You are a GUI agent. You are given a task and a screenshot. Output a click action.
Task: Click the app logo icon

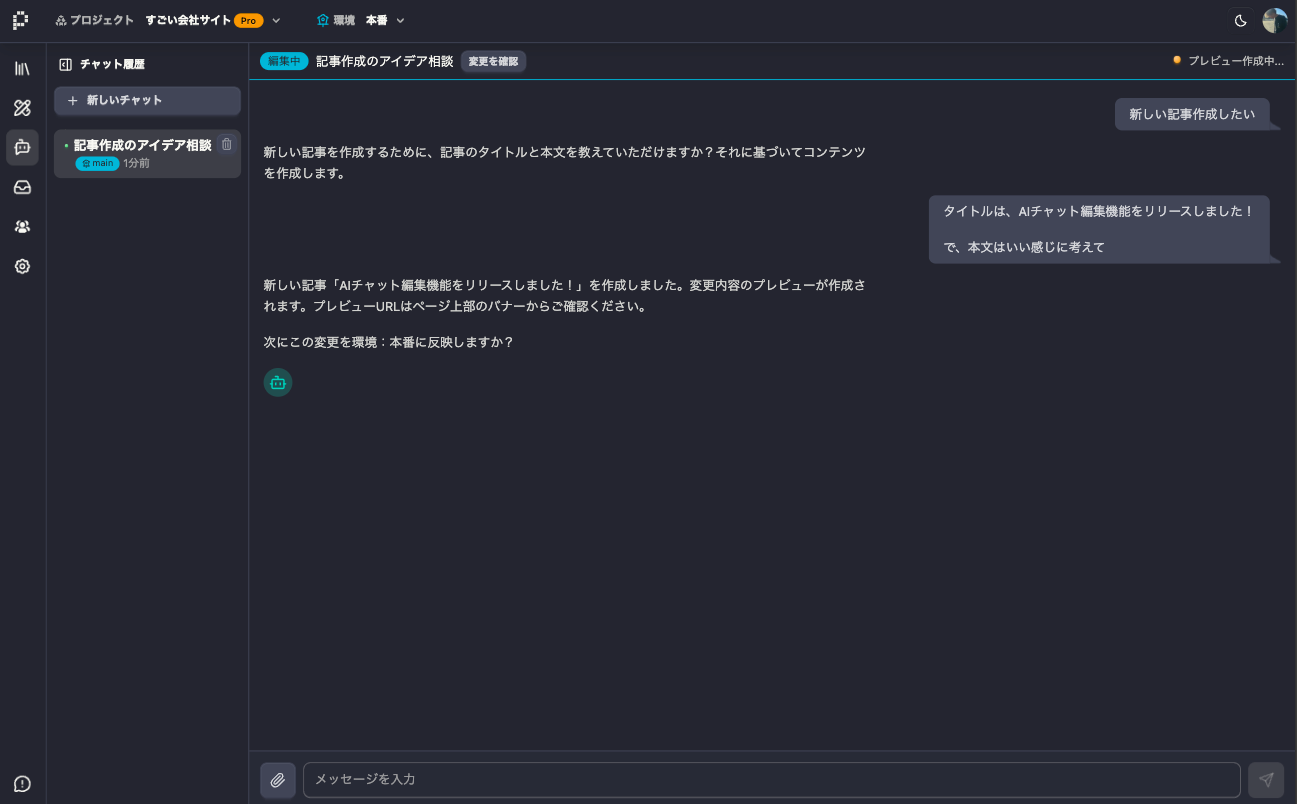(x=20, y=20)
